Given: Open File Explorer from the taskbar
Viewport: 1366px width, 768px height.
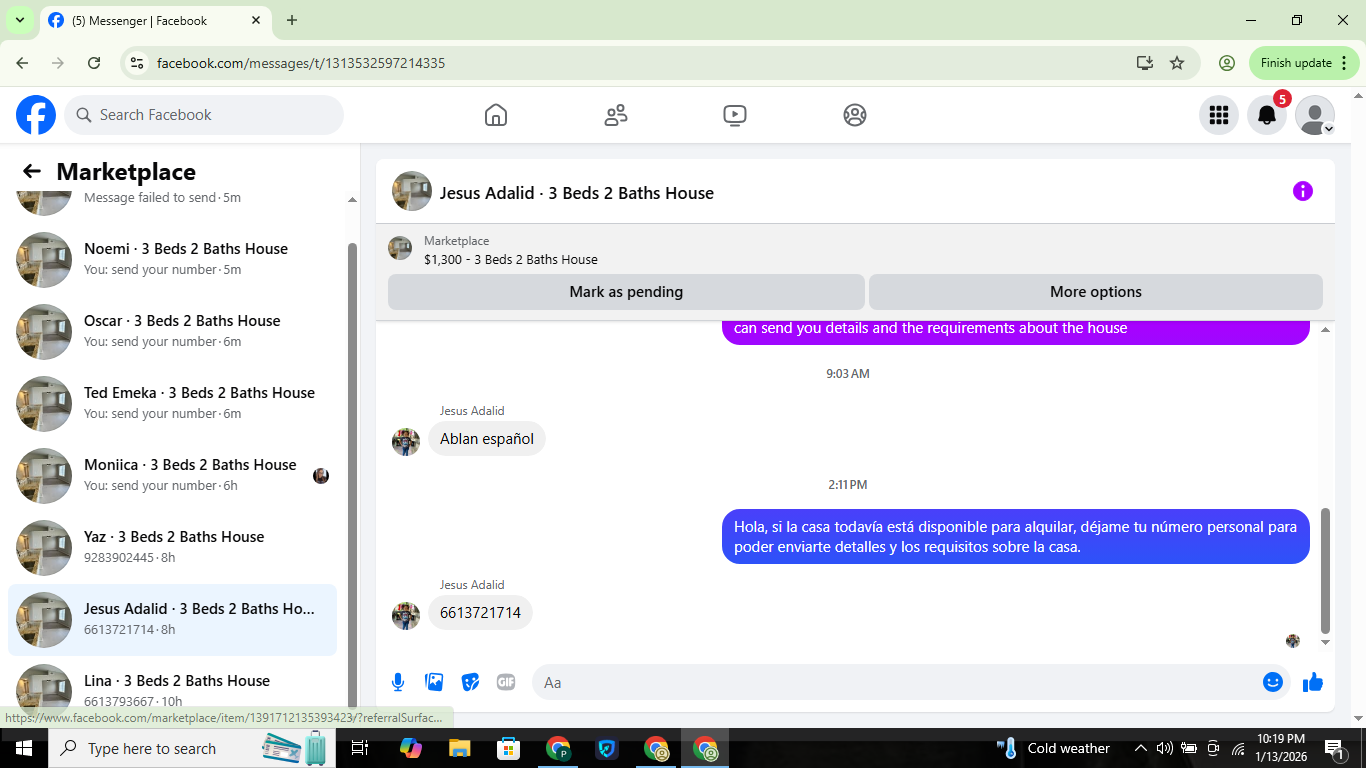Looking at the screenshot, I should pos(459,748).
